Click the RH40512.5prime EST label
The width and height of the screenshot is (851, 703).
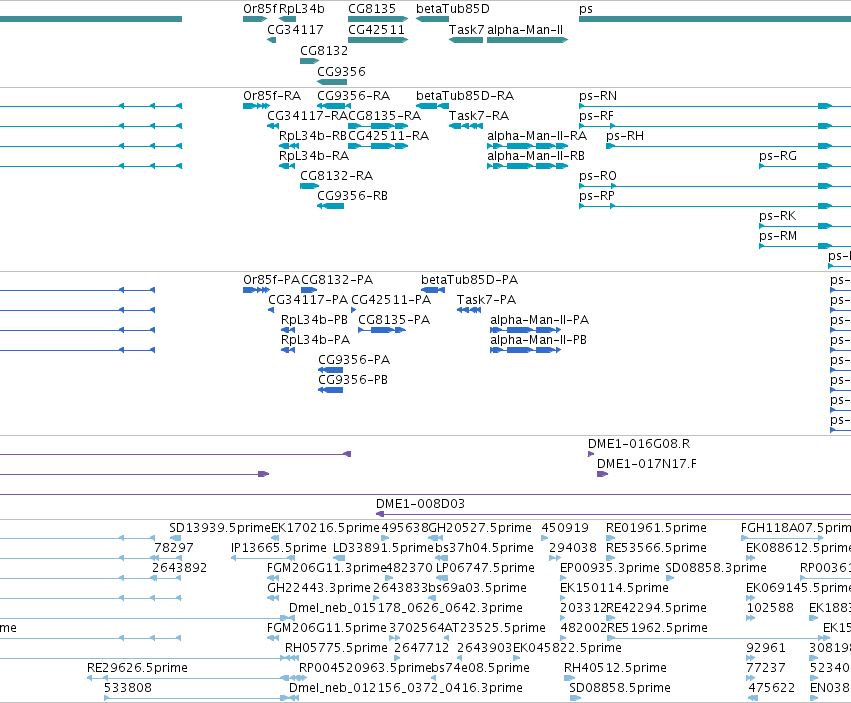[615, 668]
